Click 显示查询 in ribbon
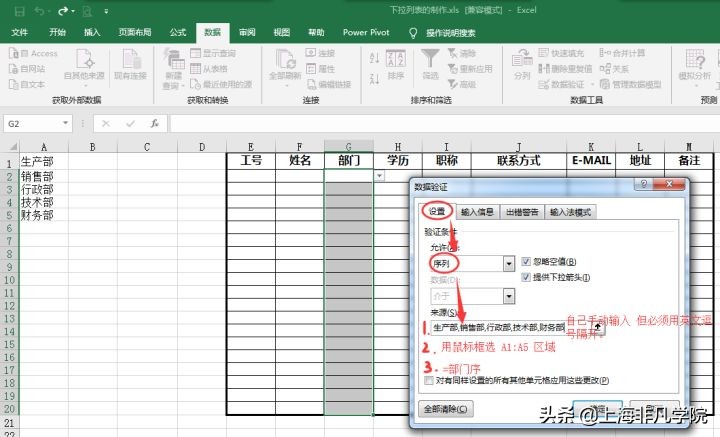 [x=213, y=53]
